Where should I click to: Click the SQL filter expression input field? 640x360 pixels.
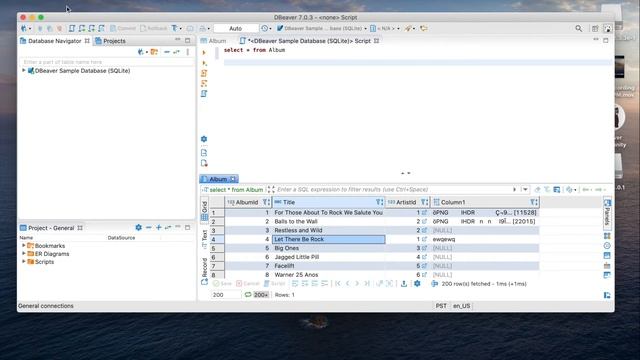click(x=392, y=189)
